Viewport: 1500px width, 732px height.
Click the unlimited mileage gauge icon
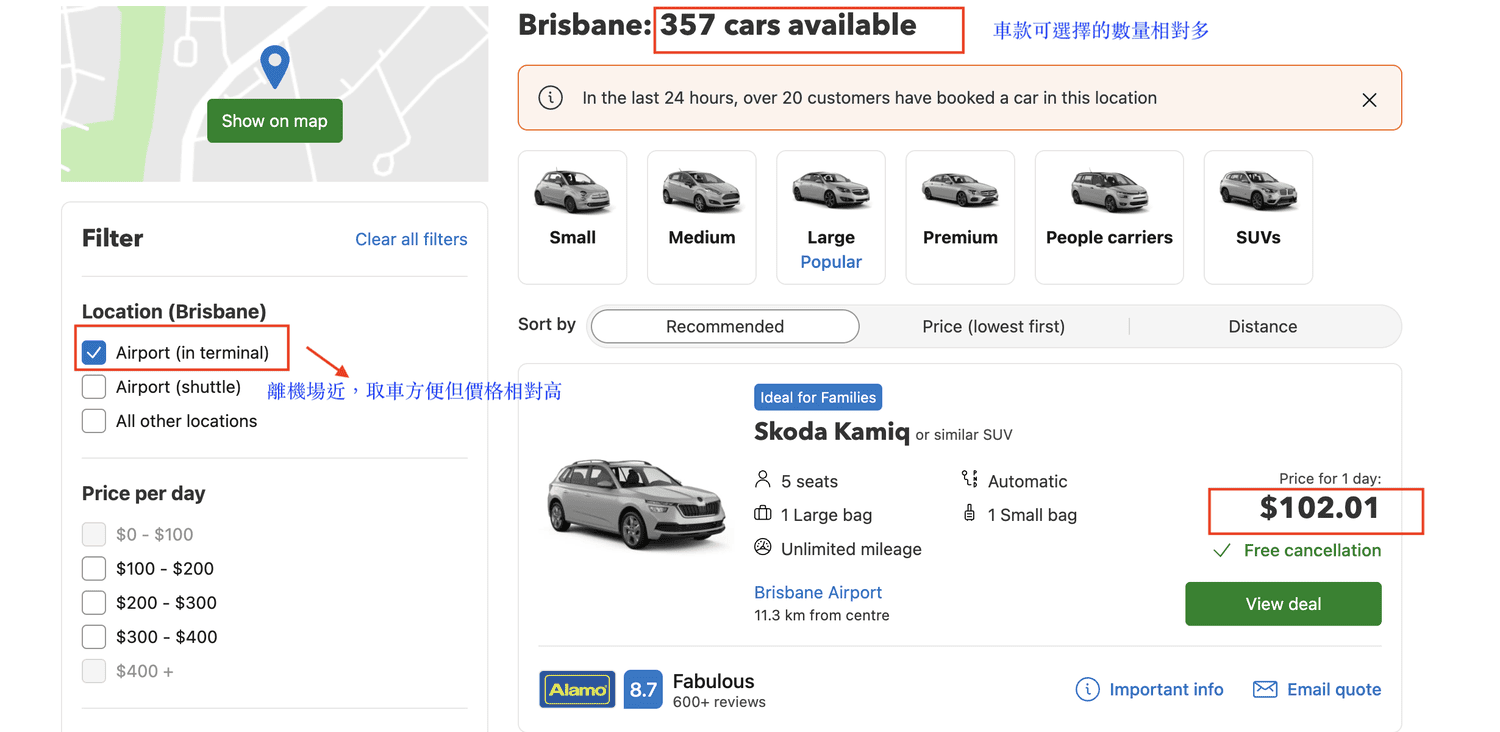pos(763,548)
